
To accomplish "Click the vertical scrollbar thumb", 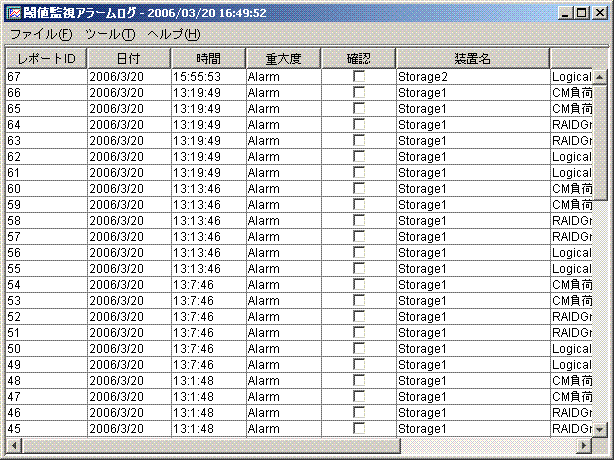I will 600,143.
